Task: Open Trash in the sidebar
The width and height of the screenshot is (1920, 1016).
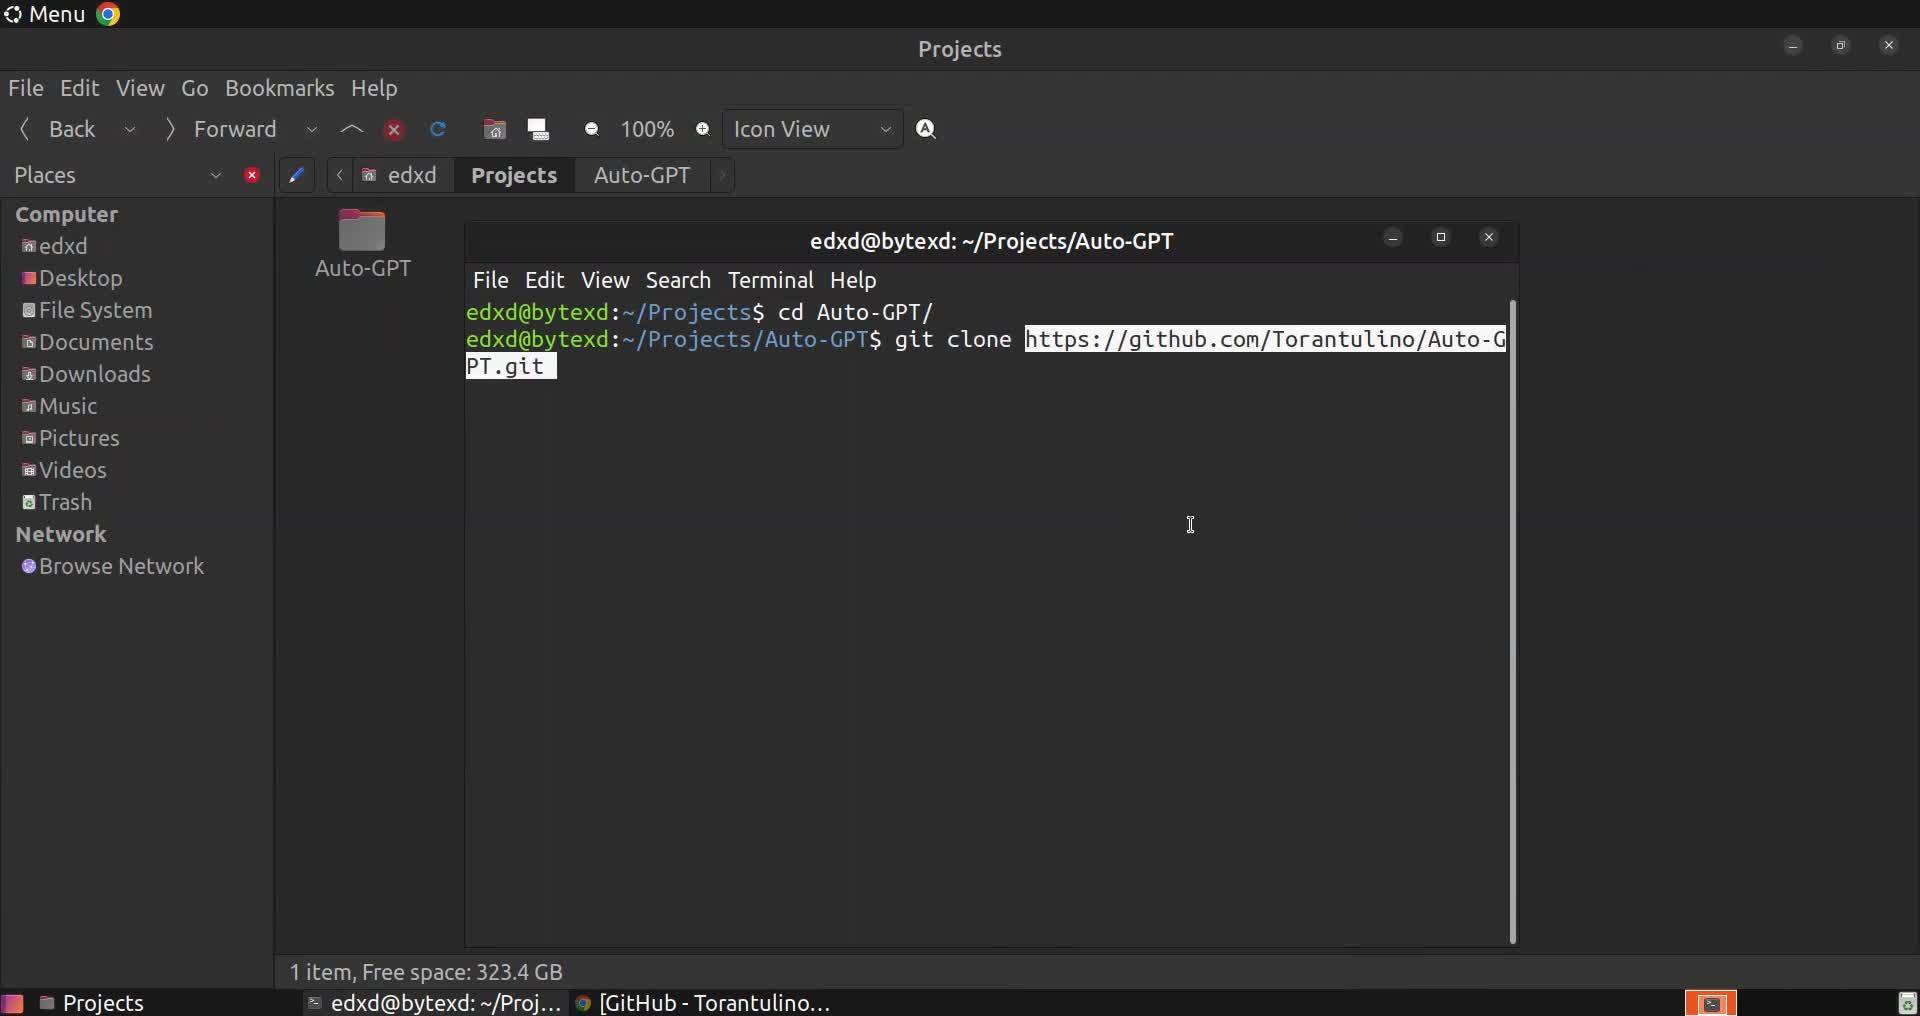Action: [x=65, y=502]
